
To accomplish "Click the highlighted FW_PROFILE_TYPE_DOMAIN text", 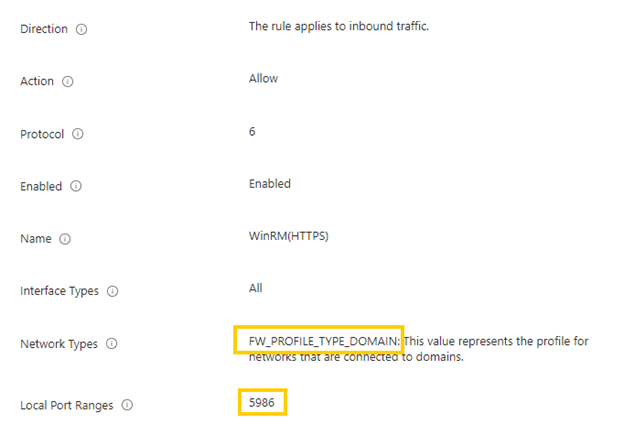I will point(324,341).
